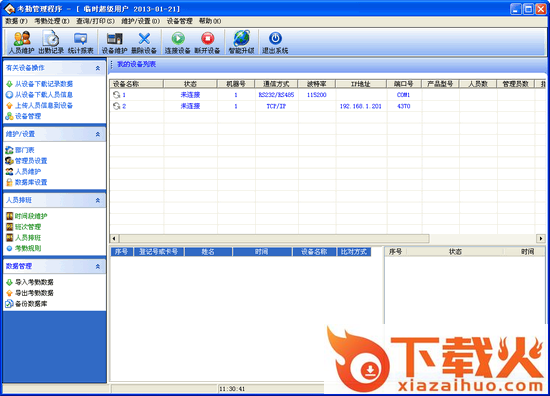Click 人员排班 icon under scheduling list

(9, 237)
